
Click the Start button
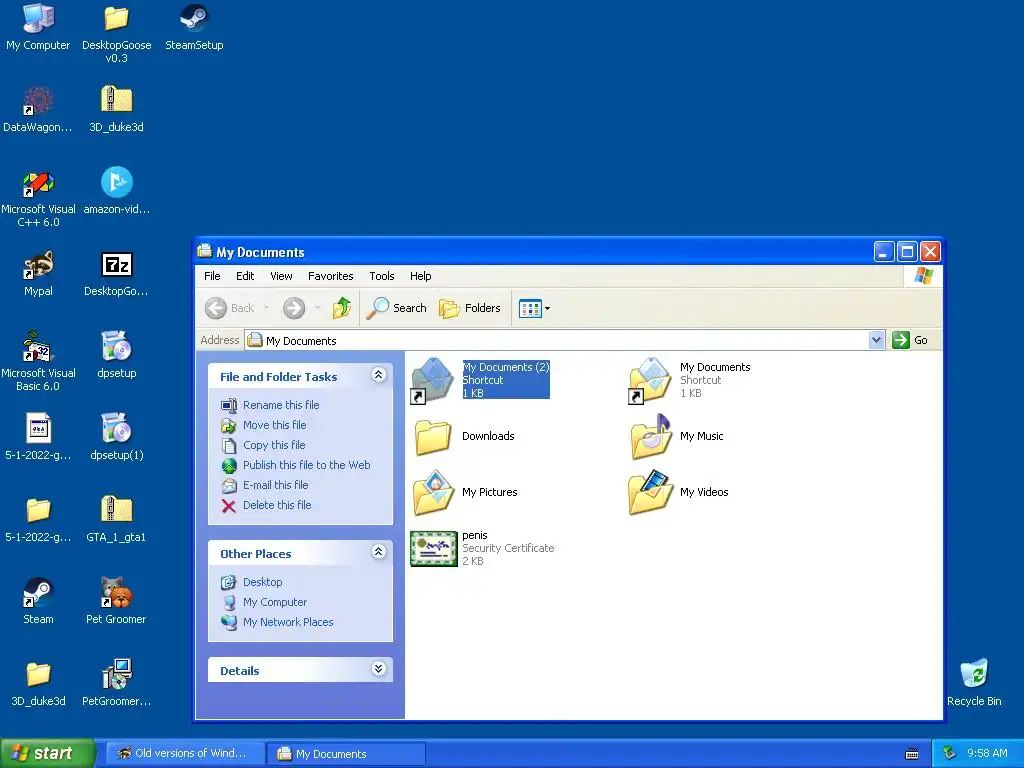[47, 753]
